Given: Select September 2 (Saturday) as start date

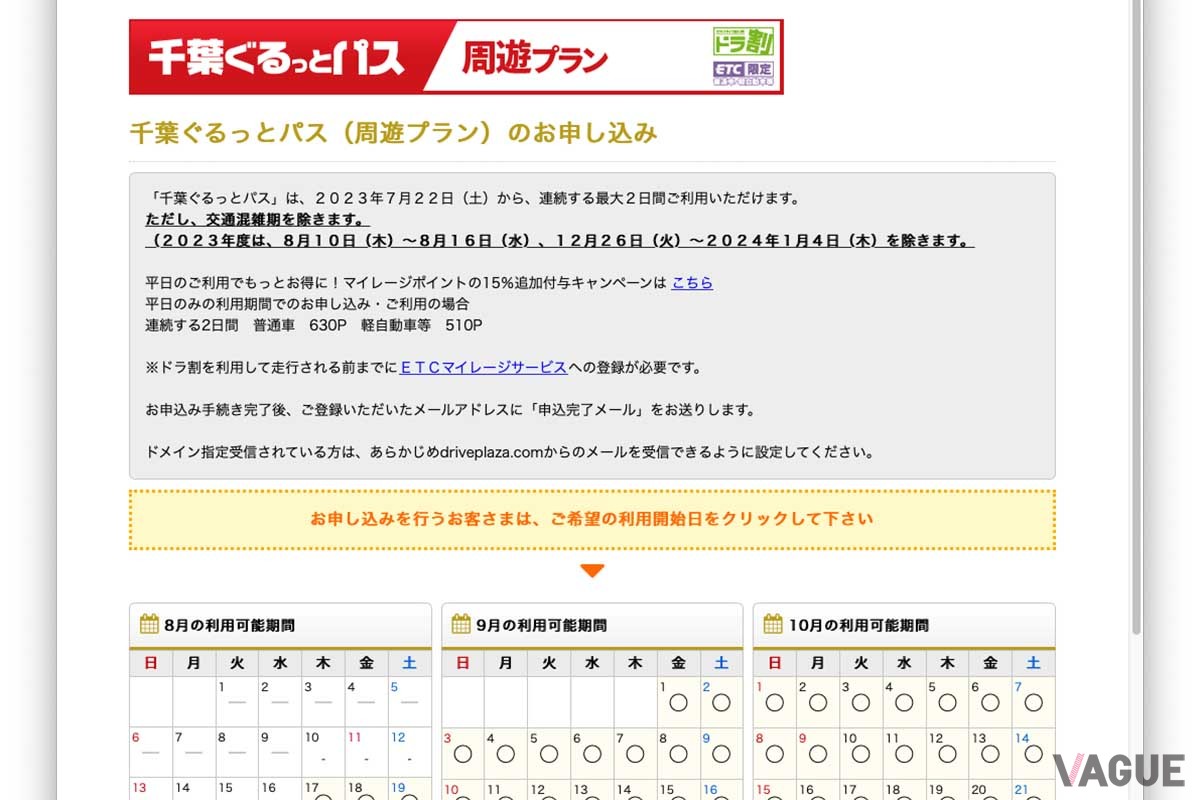Looking at the screenshot, I should (x=721, y=702).
